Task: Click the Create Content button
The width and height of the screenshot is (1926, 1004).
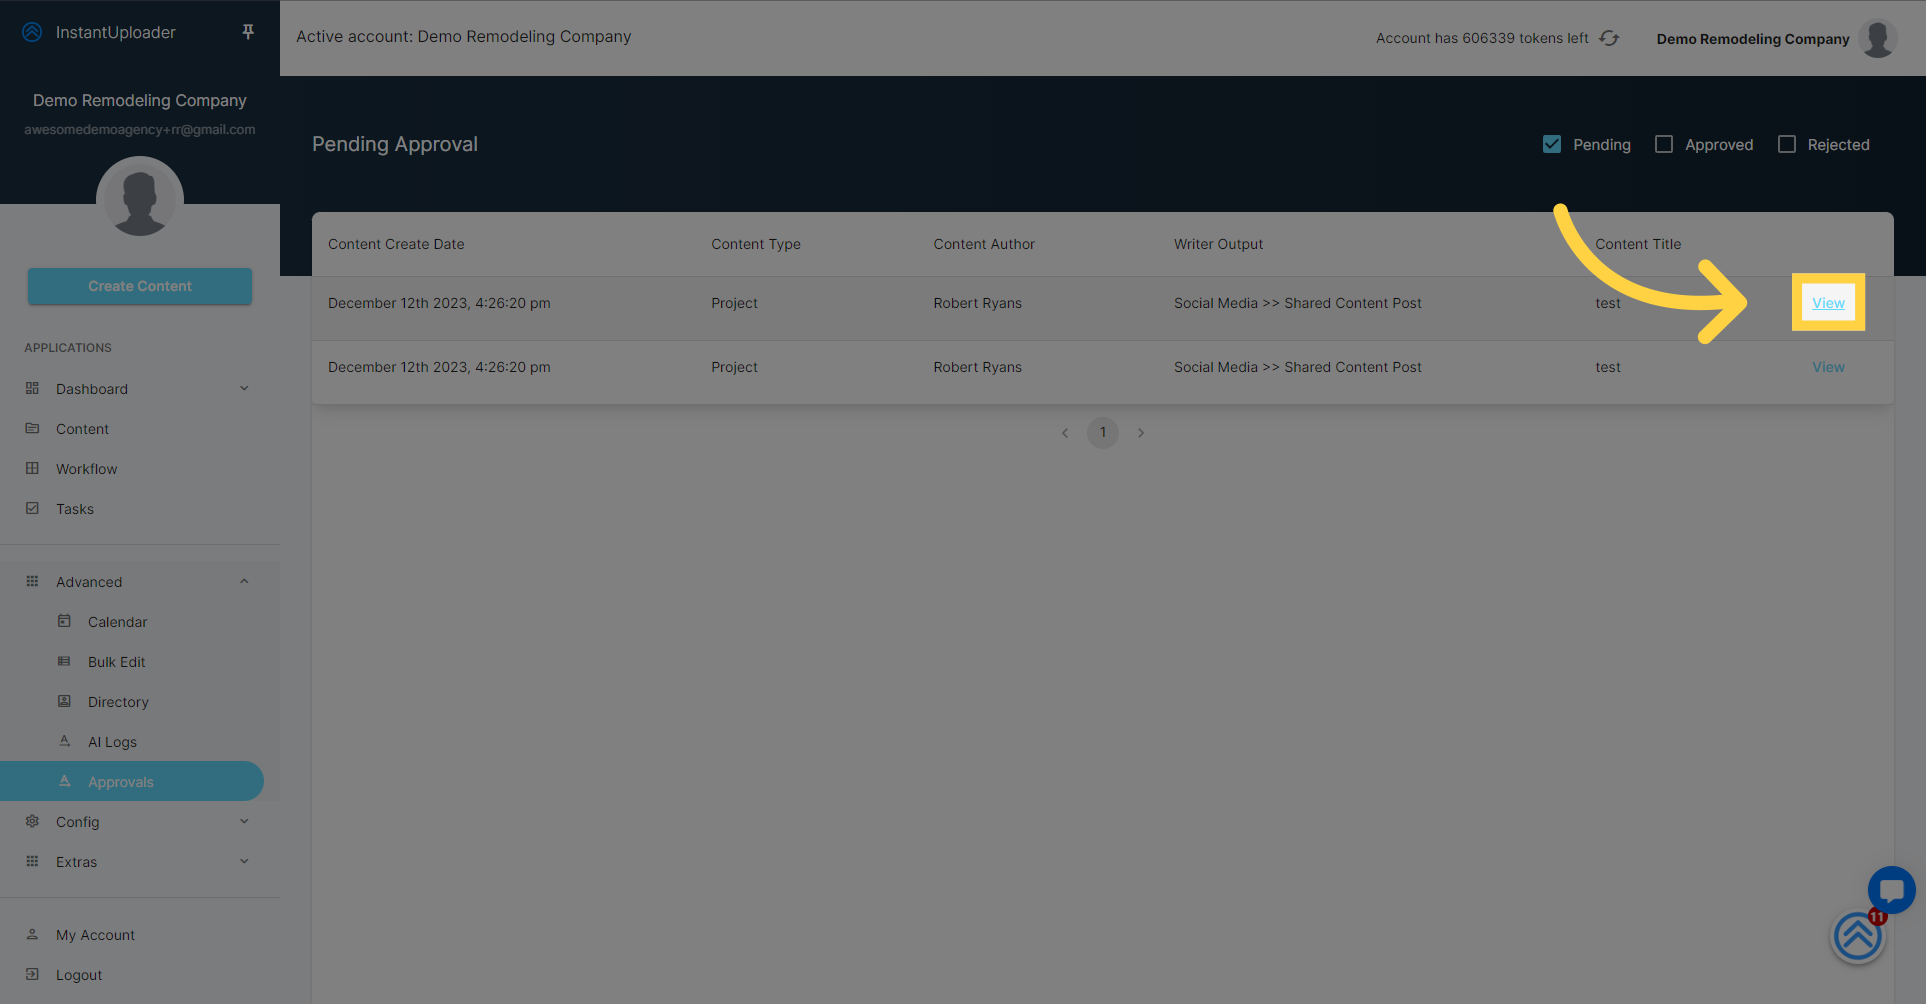Action: (140, 286)
